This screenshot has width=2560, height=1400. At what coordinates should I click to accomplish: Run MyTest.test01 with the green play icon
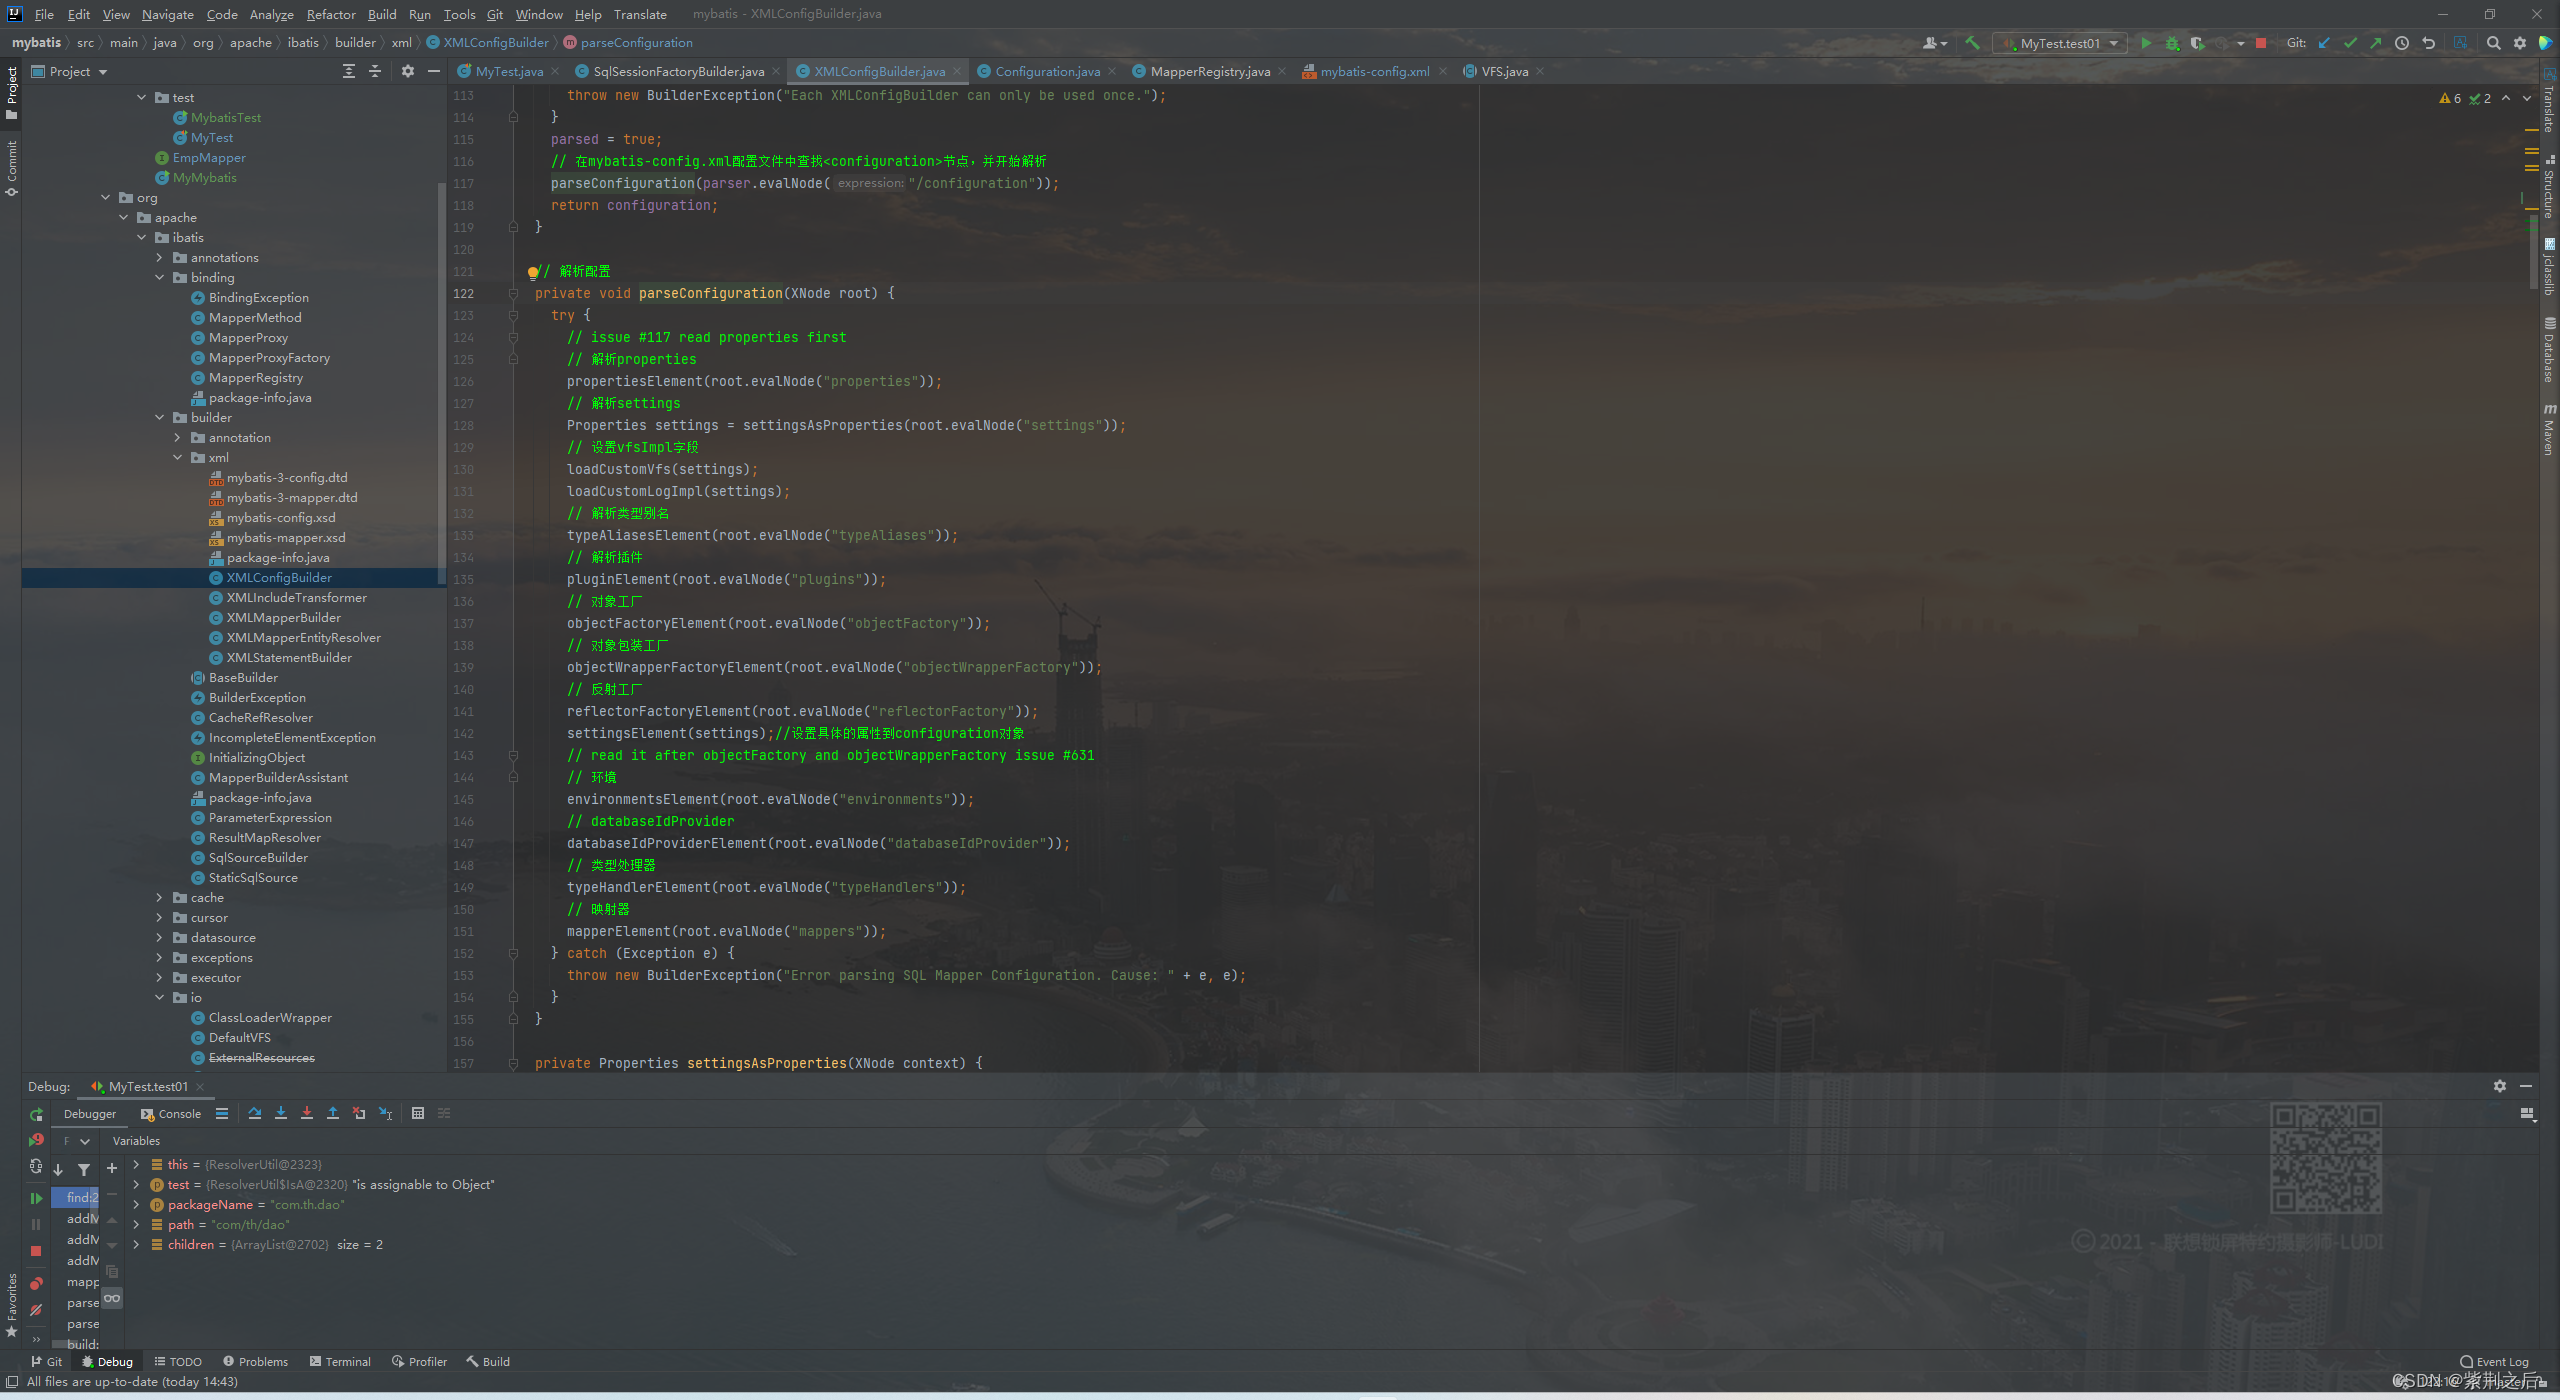coord(2146,43)
